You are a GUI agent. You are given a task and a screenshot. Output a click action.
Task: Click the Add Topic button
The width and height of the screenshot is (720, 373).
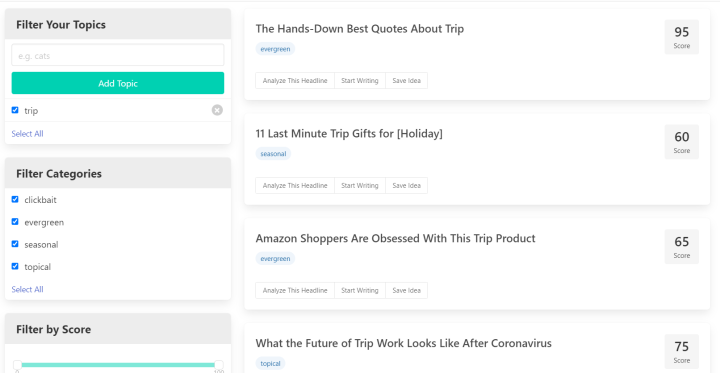click(x=118, y=83)
